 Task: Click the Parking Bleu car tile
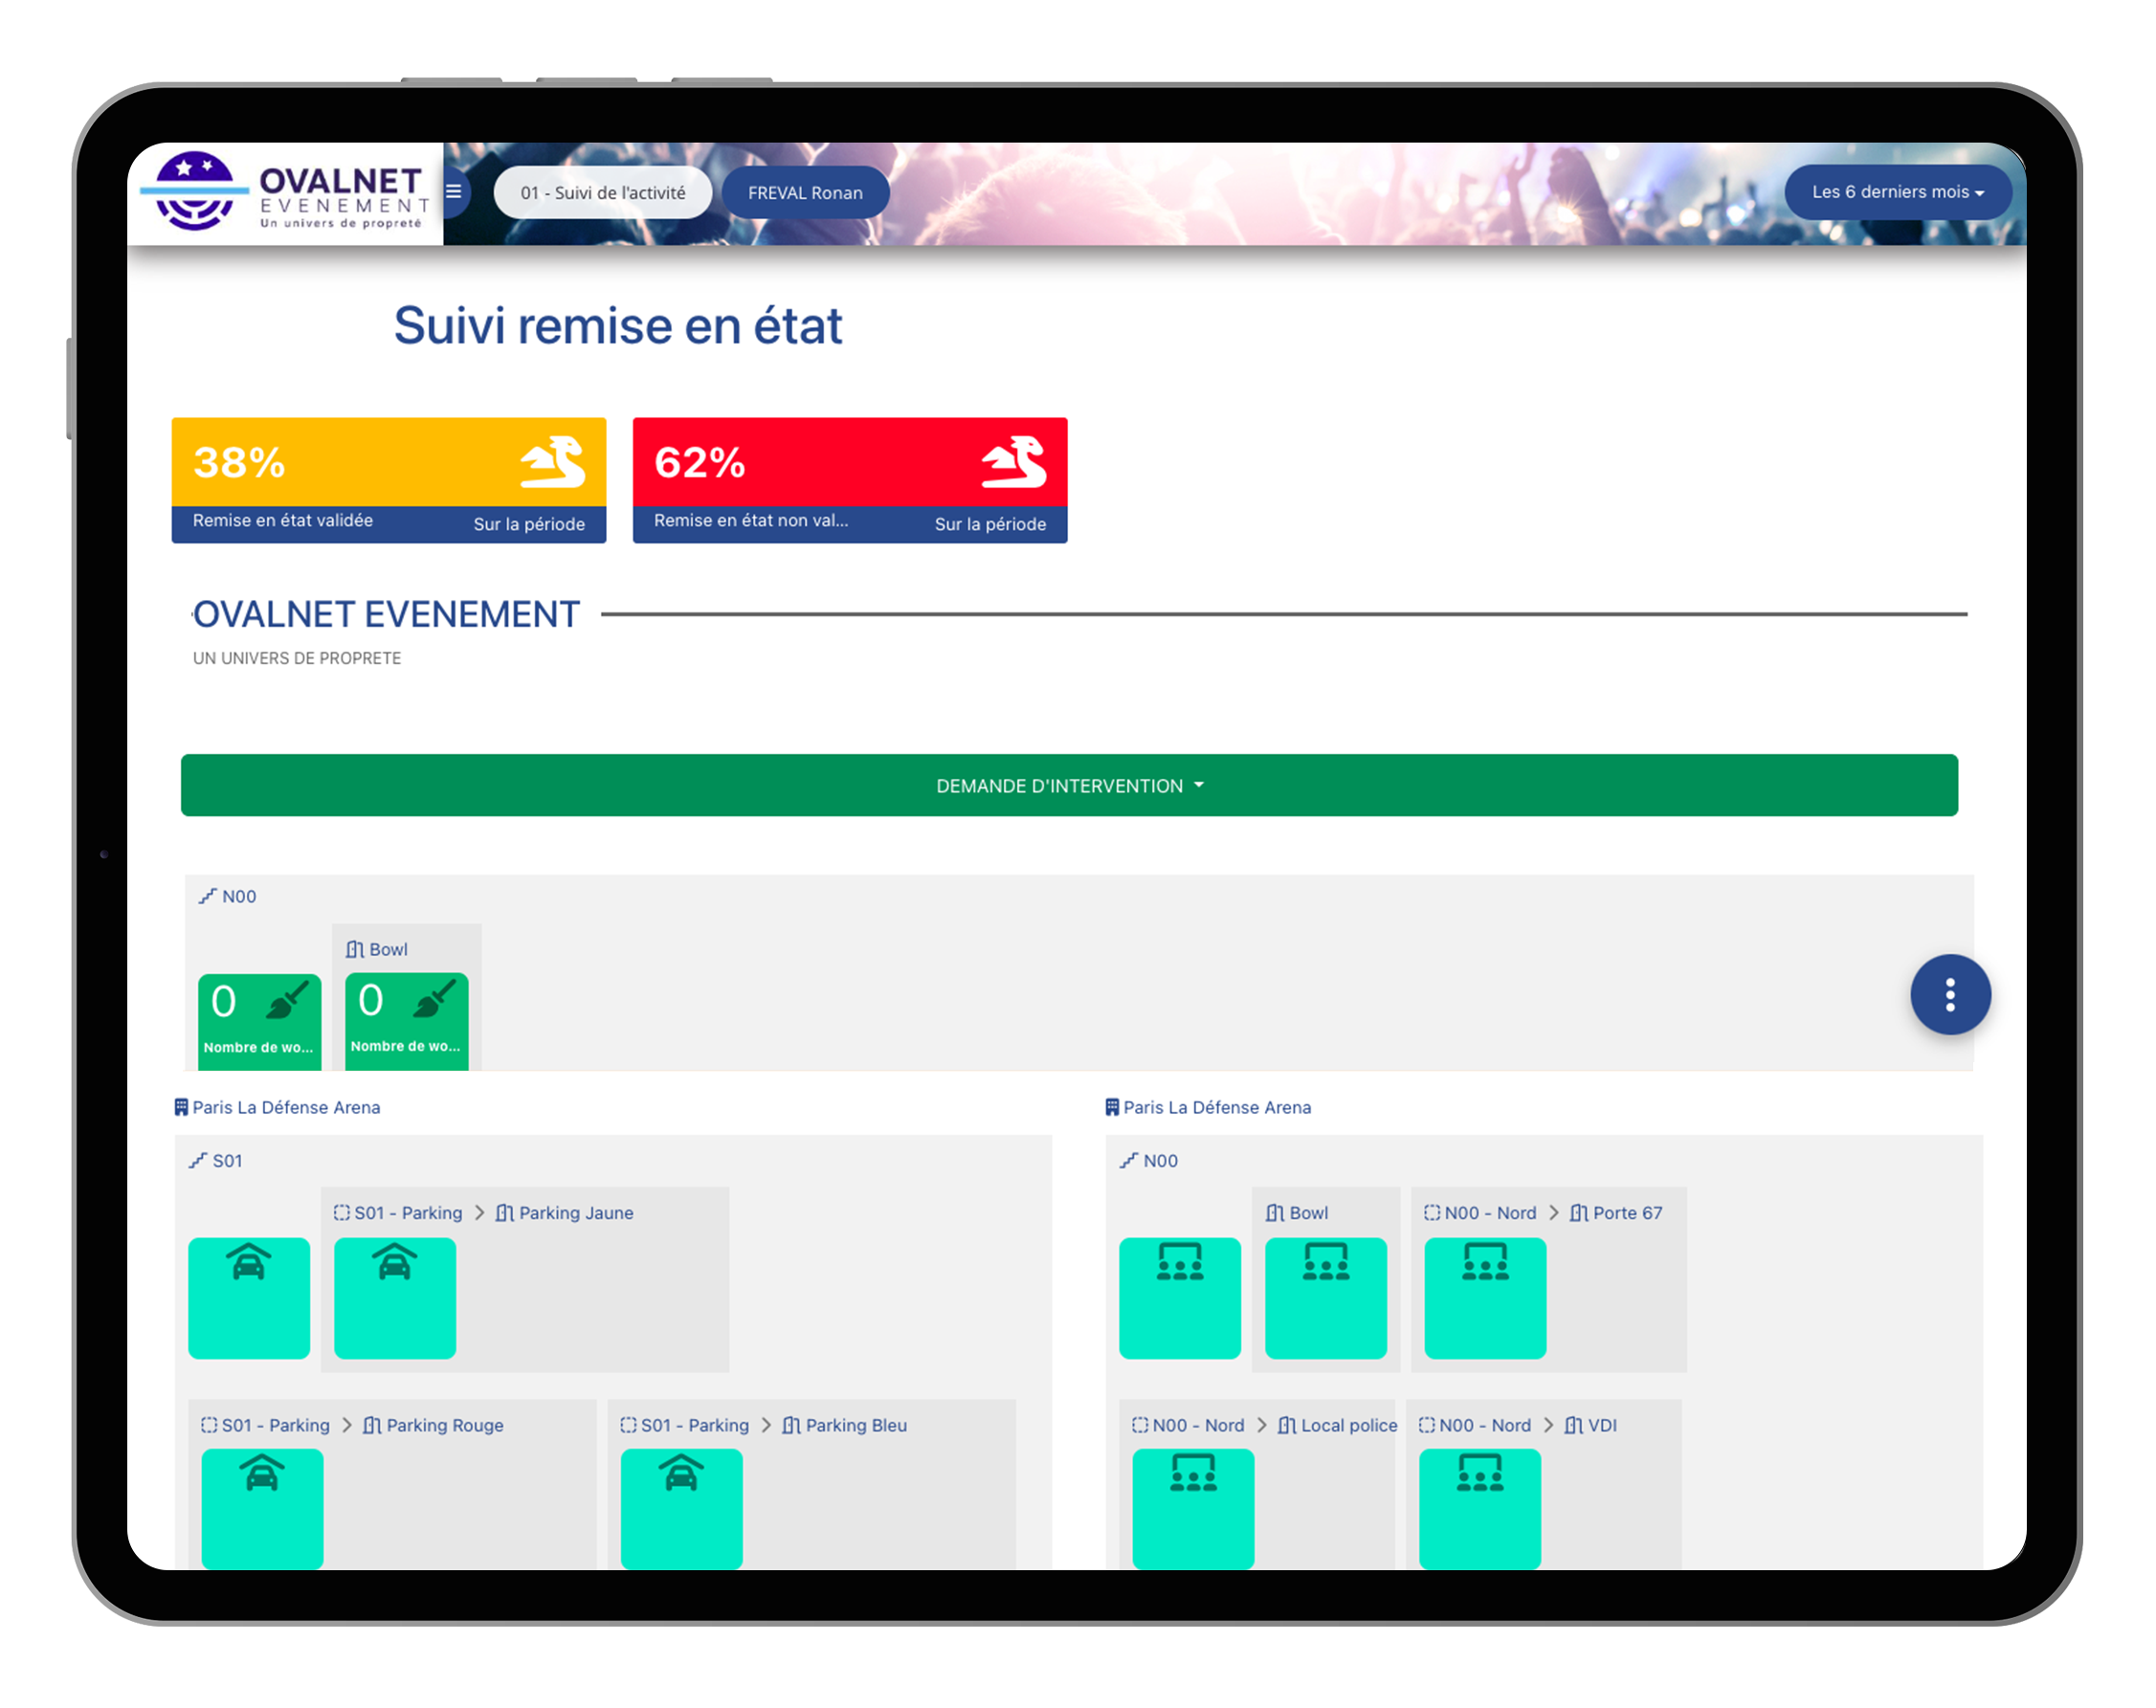681,1507
